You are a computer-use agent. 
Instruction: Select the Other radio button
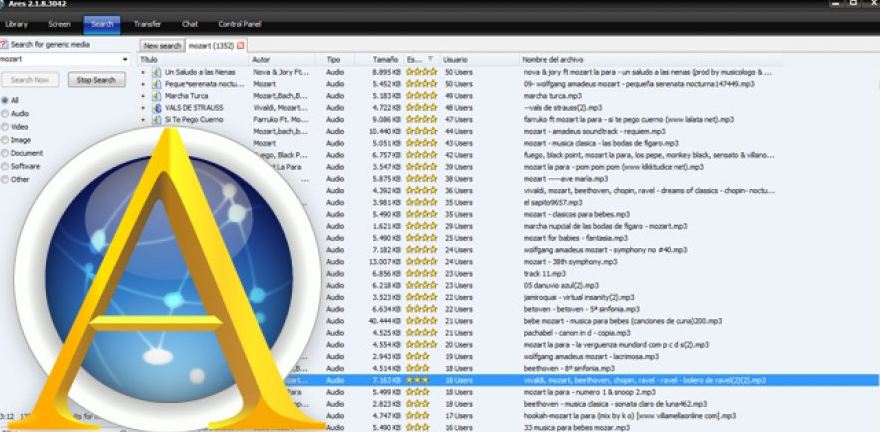click(x=5, y=180)
